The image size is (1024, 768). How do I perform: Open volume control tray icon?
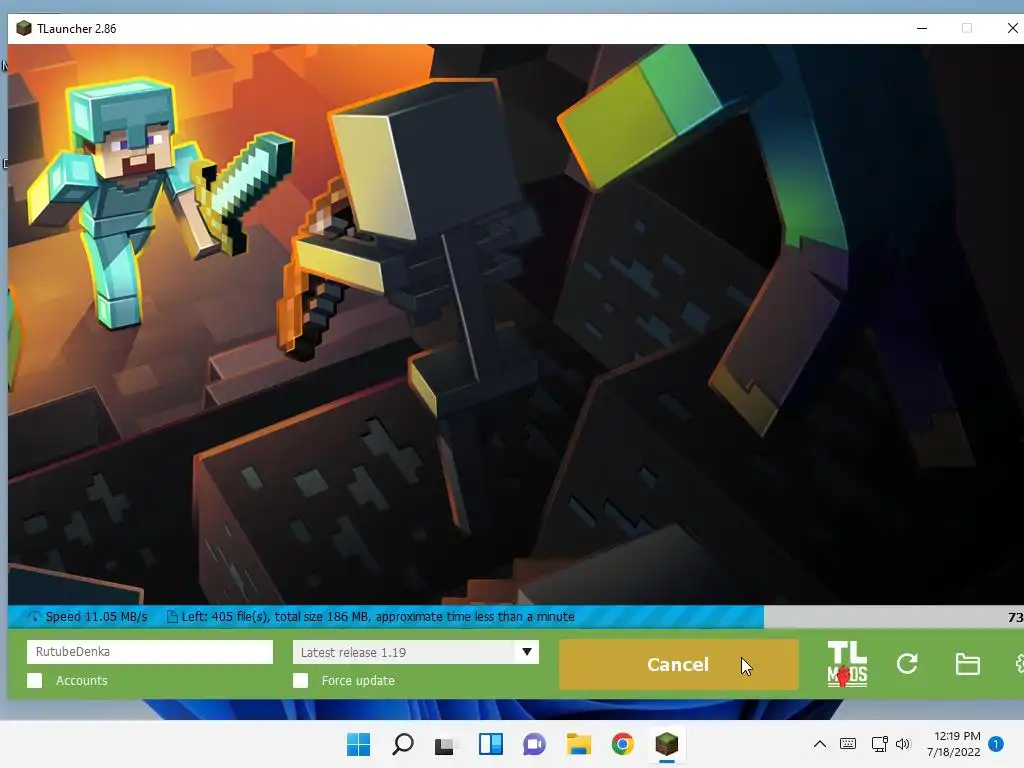point(903,744)
